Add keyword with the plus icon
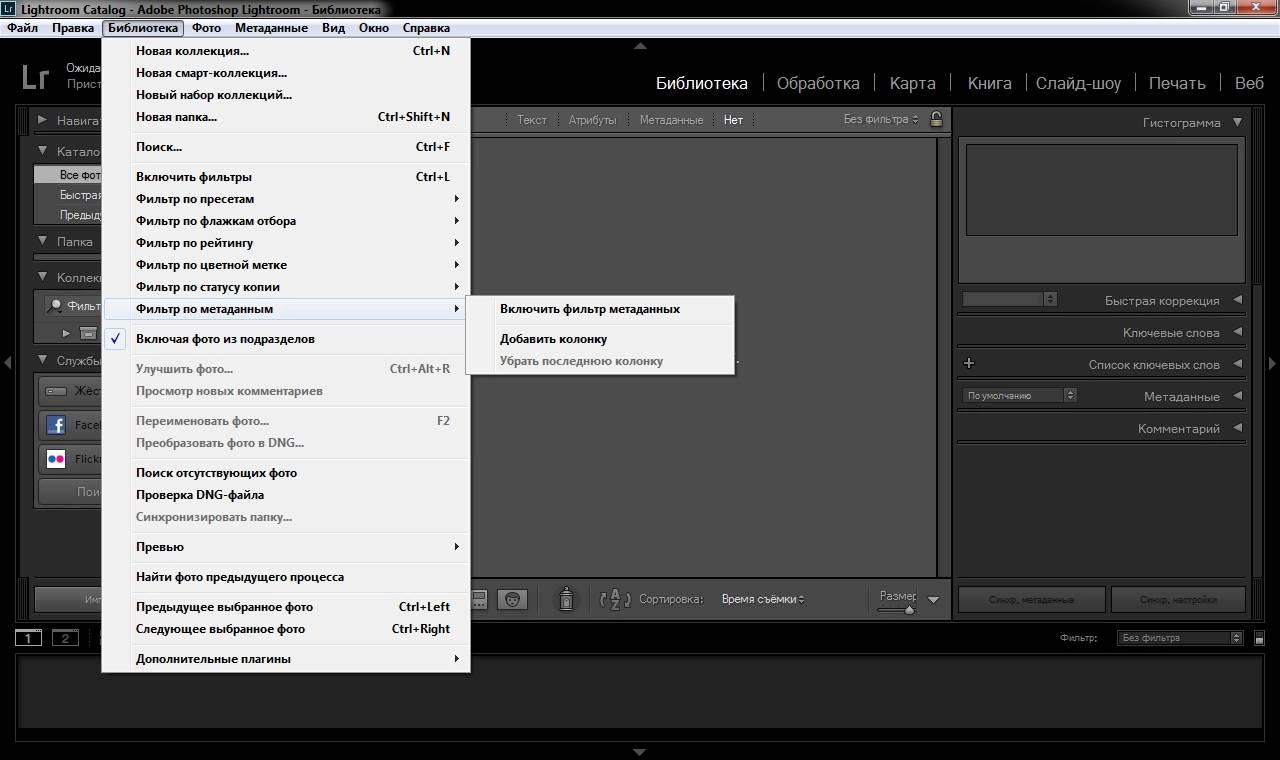1280x760 pixels. (x=968, y=364)
